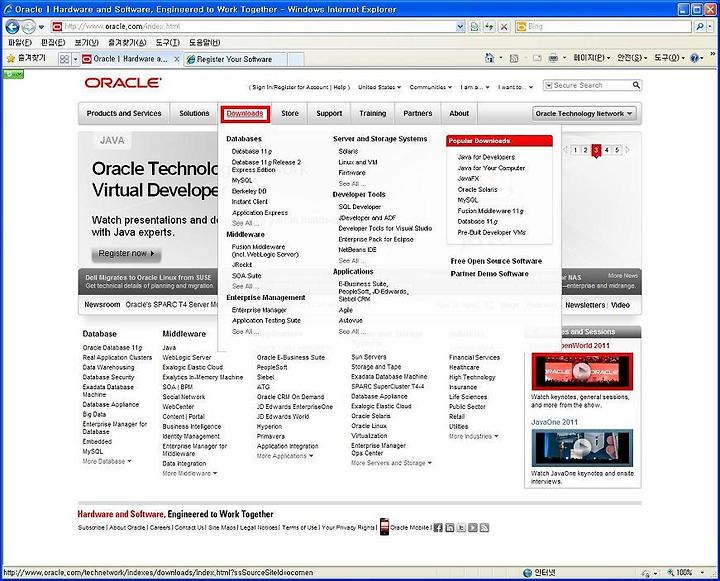Click NetBeans IDE download link
This screenshot has width=720, height=581.
coord(357,250)
